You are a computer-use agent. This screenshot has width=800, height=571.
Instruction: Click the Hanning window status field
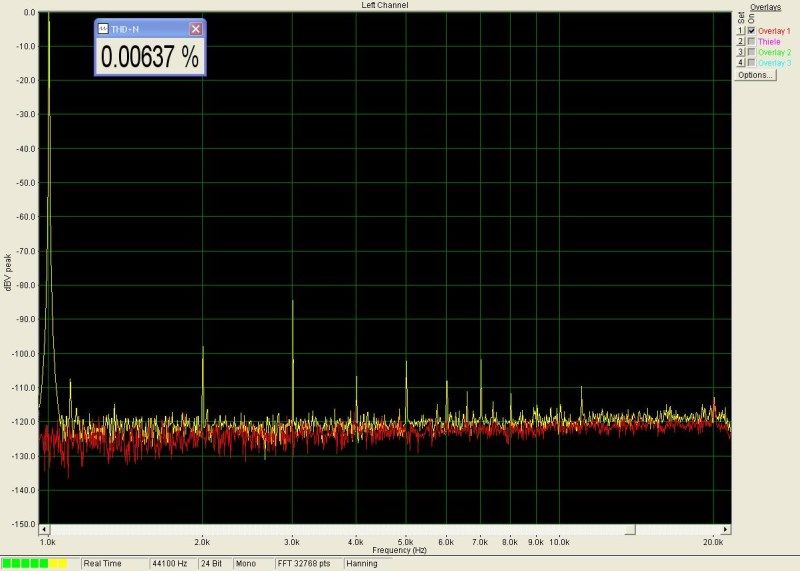coord(367,563)
